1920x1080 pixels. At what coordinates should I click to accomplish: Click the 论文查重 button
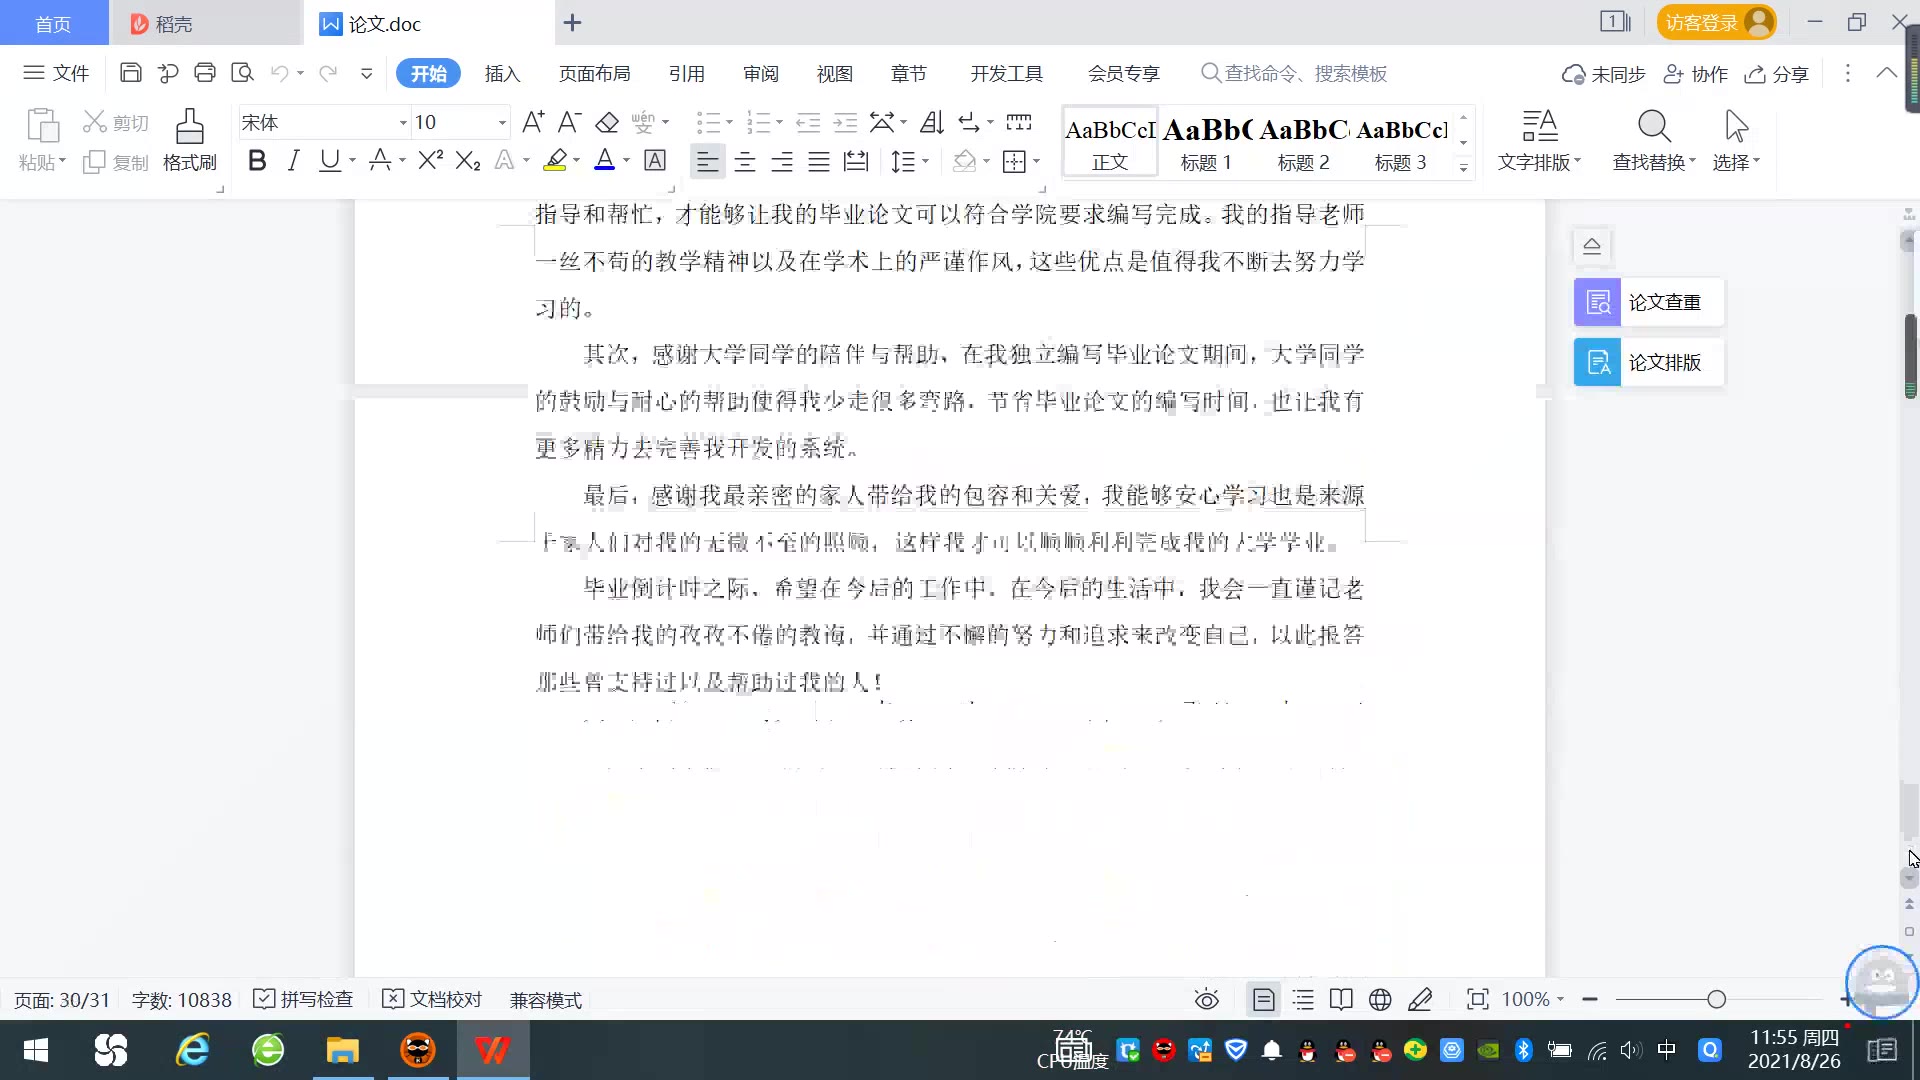[x=1649, y=302]
